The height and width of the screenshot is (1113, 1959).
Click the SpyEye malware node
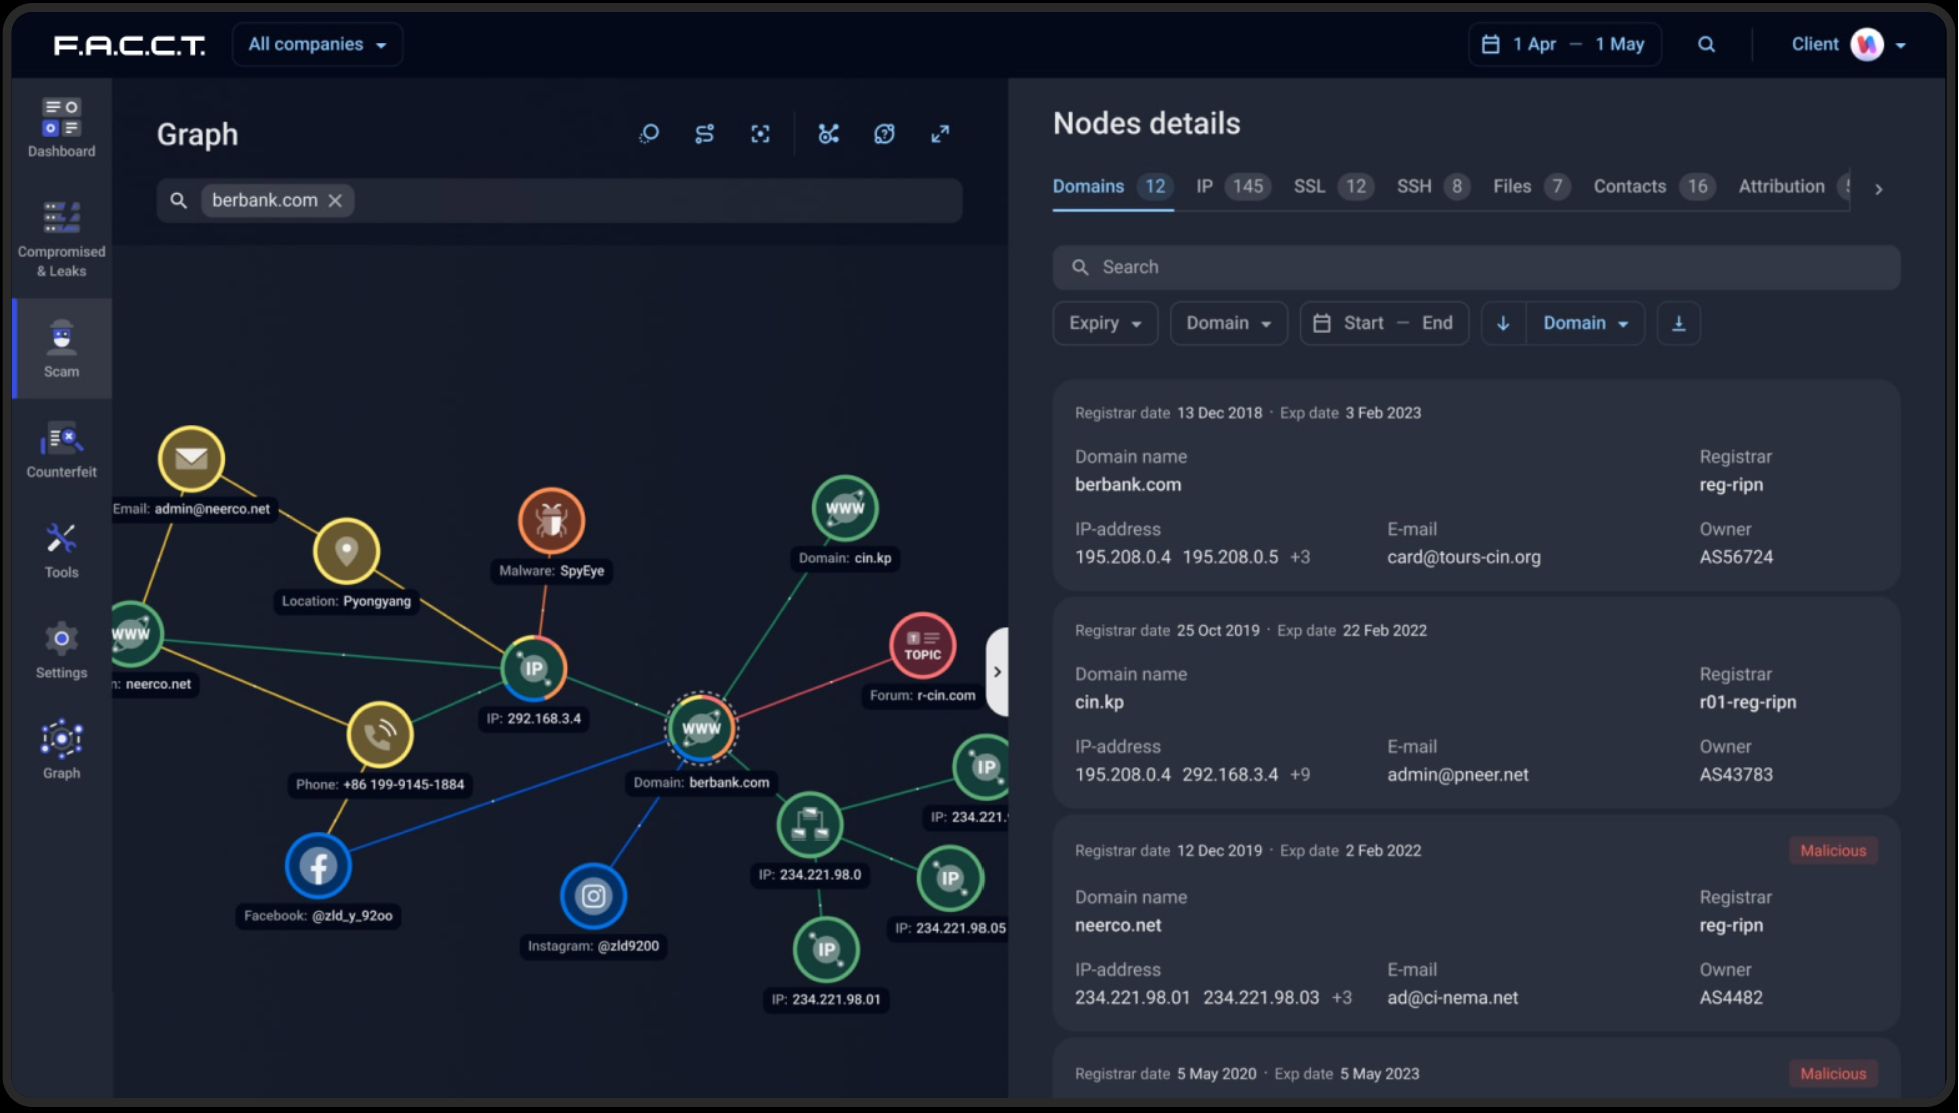551,521
